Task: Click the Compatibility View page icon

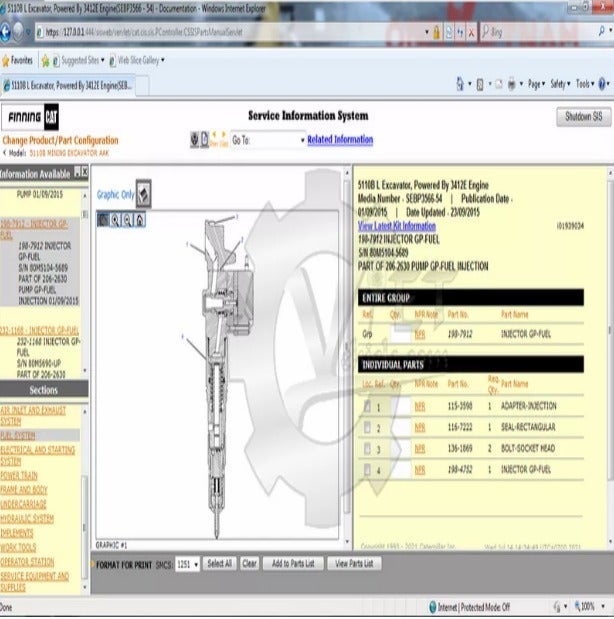Action: (449, 32)
